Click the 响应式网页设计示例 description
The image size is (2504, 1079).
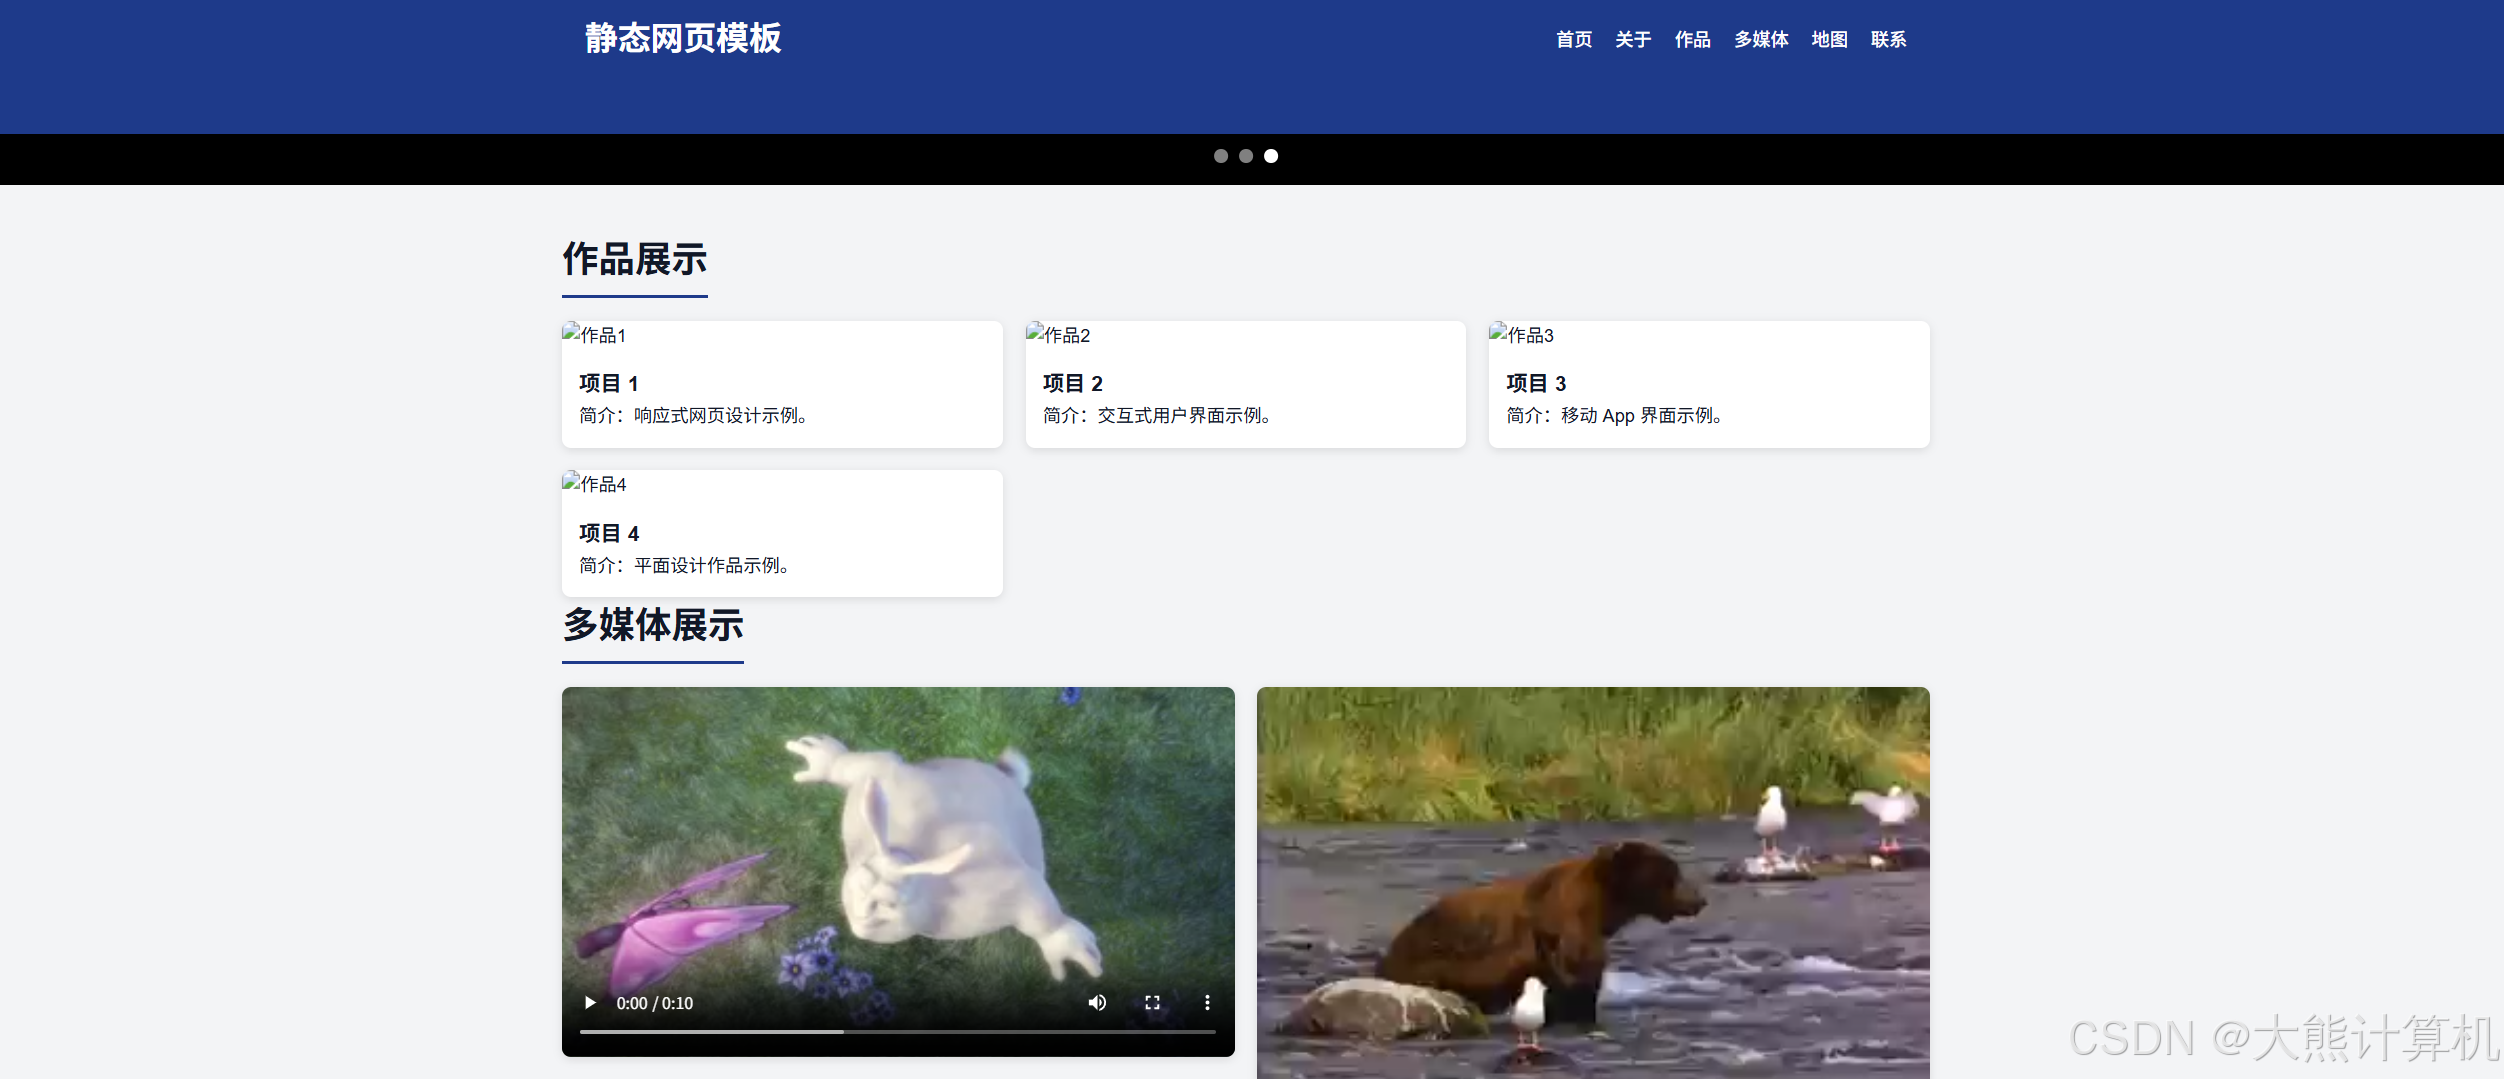(x=694, y=415)
